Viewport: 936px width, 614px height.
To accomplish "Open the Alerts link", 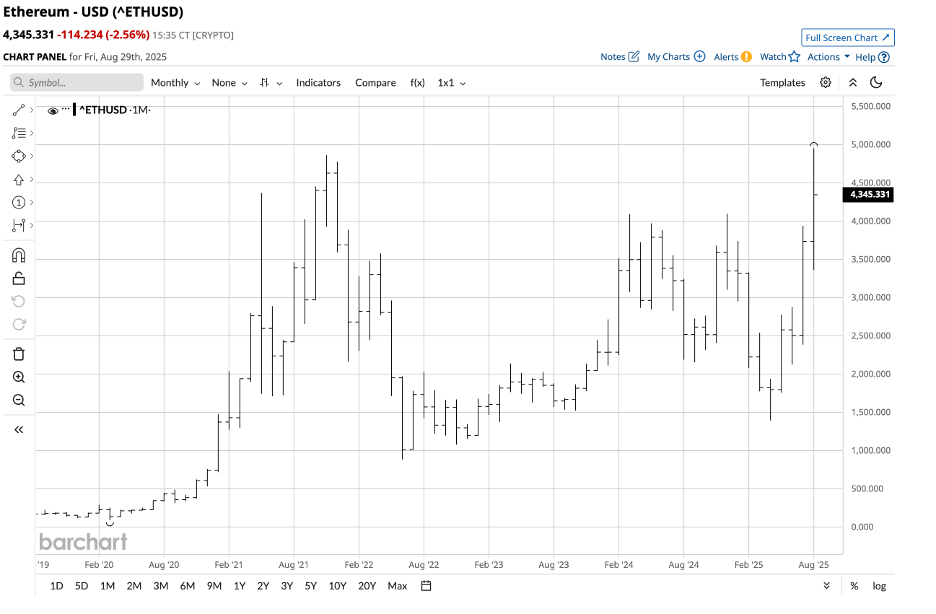I will (732, 57).
